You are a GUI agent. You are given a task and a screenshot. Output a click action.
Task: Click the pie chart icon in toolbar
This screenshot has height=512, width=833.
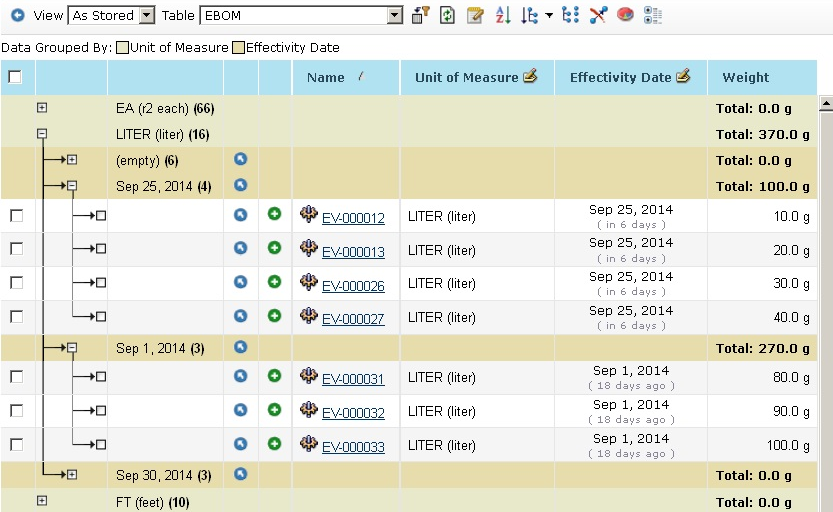click(x=625, y=16)
